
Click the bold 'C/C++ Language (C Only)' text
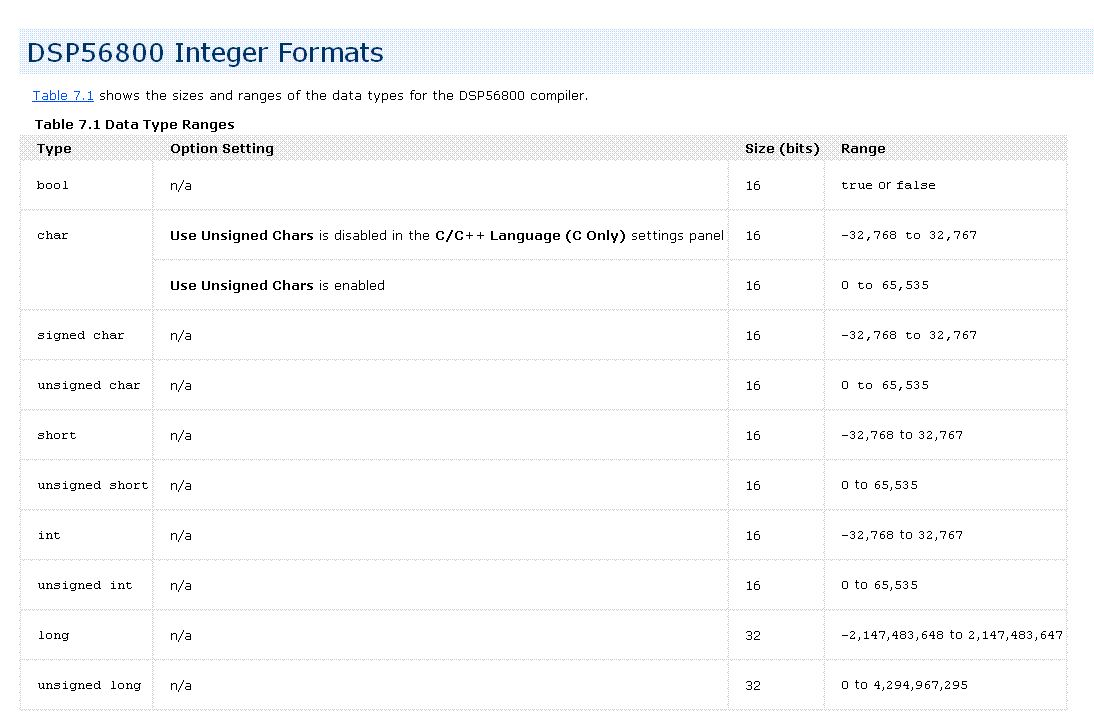tap(530, 235)
